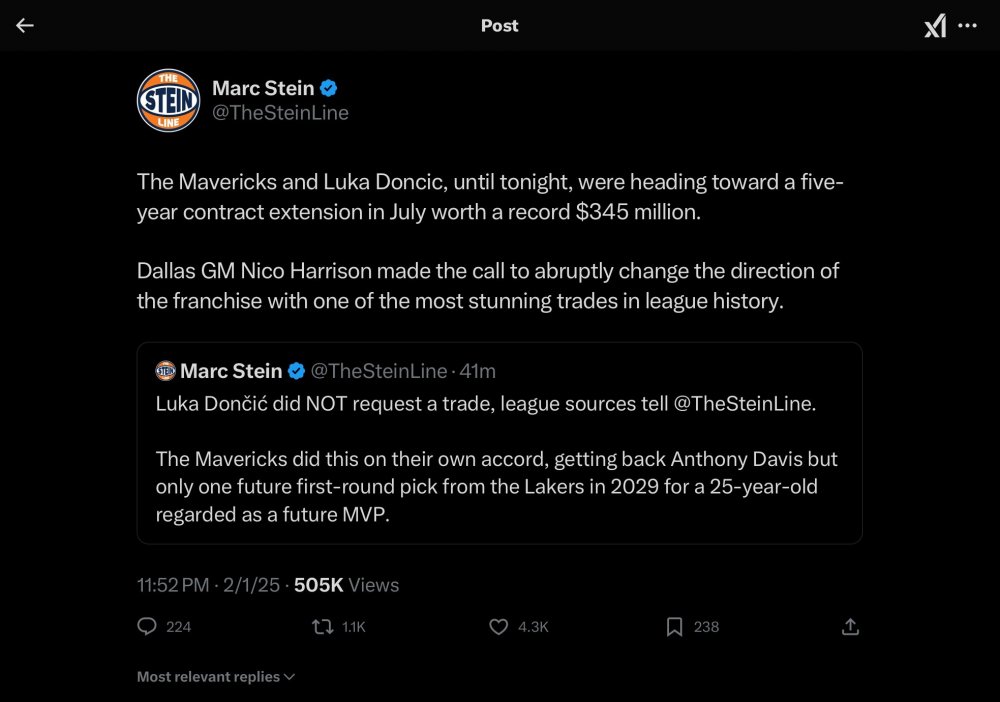Viewport: 1000px width, 702px height.
Task: Click the small avatar in quoted post
Action: pyautogui.click(x=166, y=371)
